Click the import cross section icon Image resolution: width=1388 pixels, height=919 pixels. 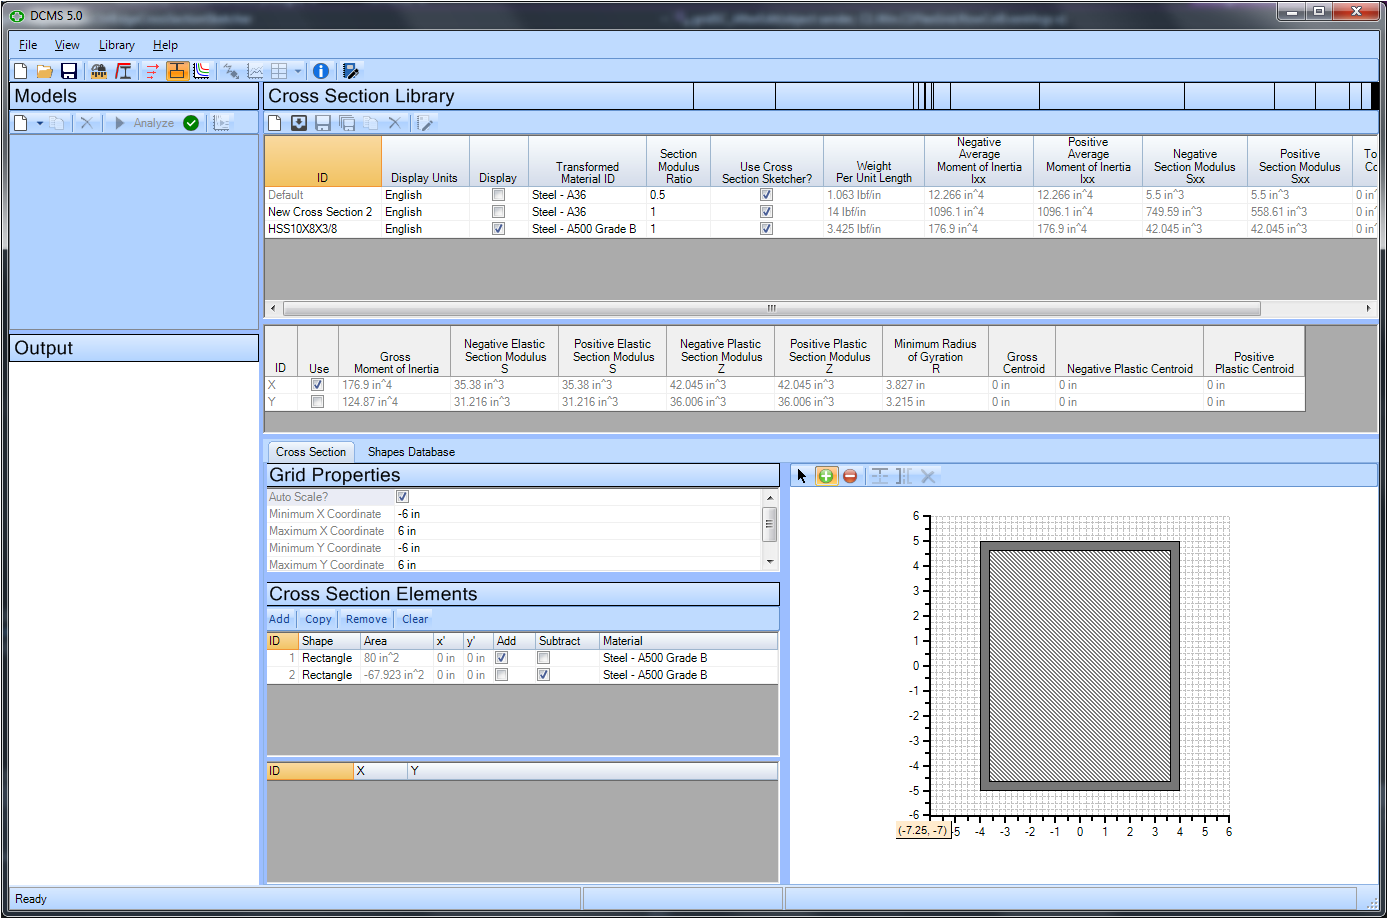point(299,123)
